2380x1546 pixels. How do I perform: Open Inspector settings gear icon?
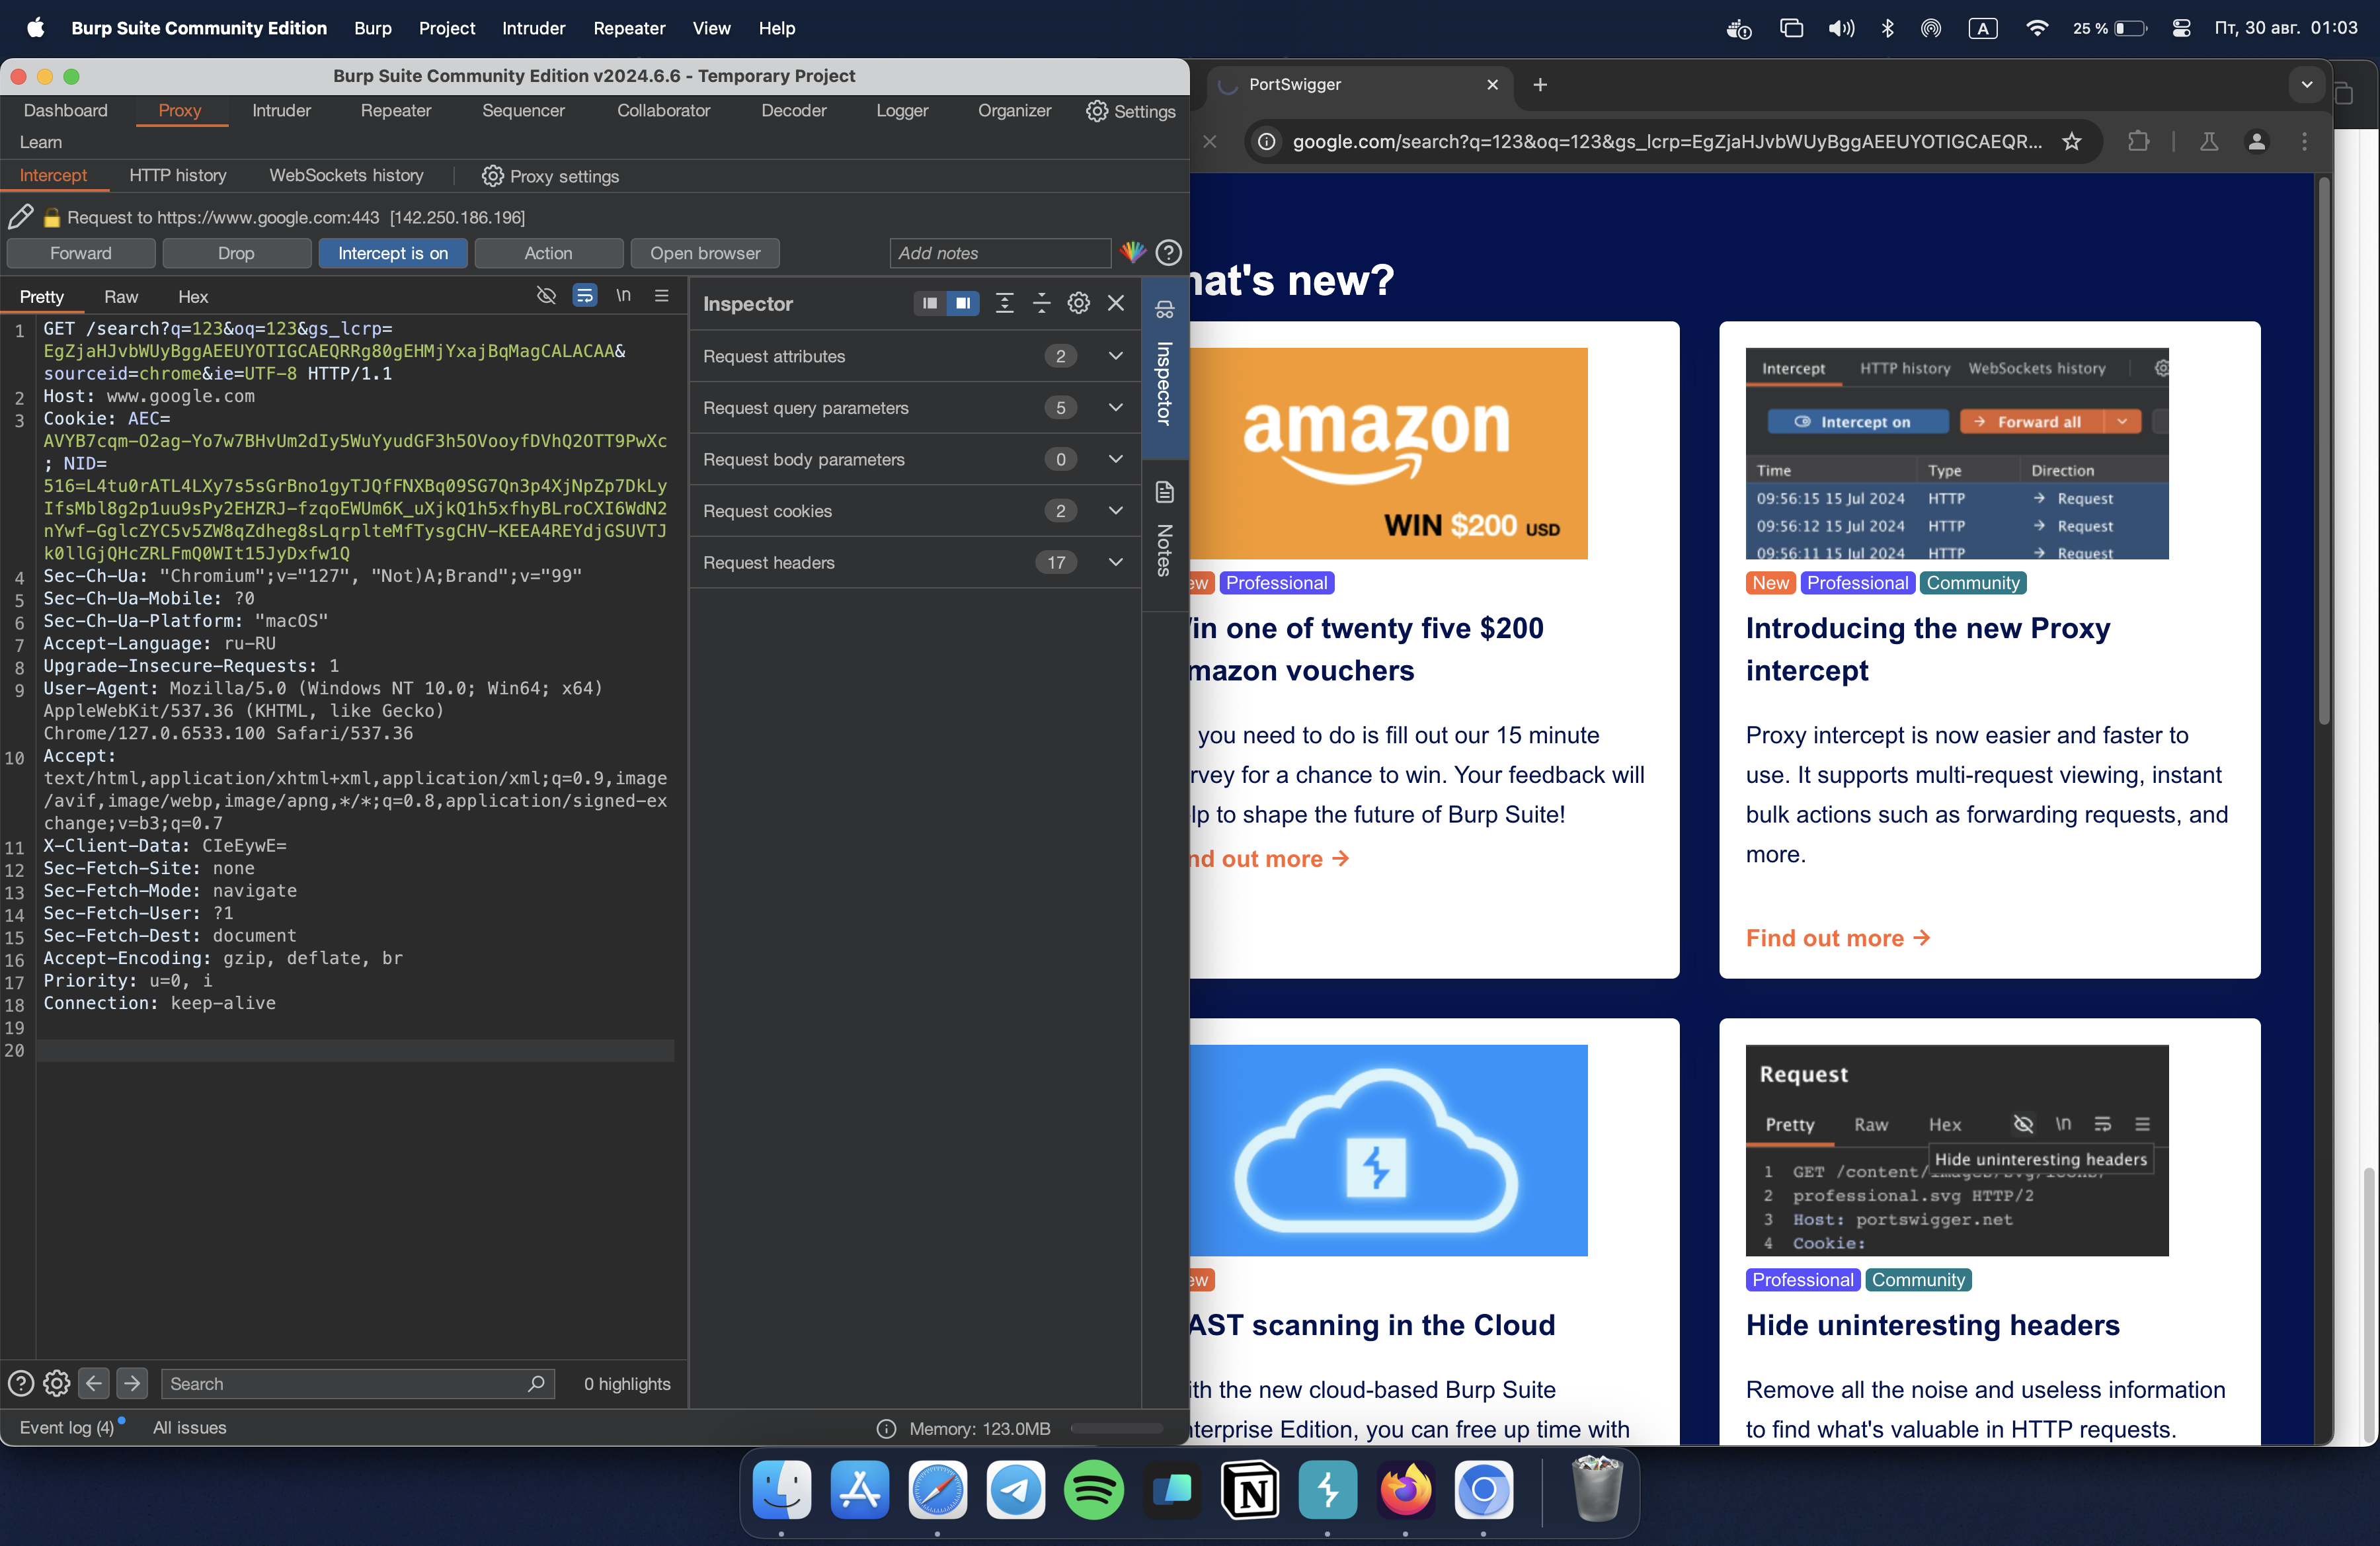tap(1078, 303)
